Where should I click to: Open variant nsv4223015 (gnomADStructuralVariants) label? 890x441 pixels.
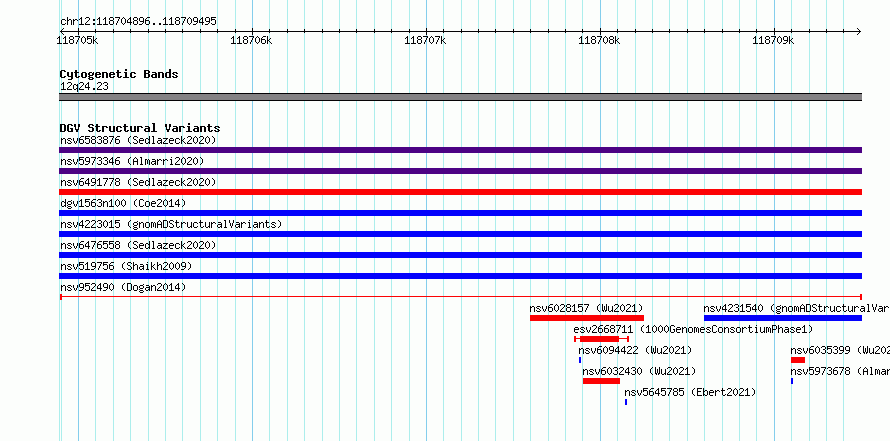pyautogui.click(x=171, y=224)
